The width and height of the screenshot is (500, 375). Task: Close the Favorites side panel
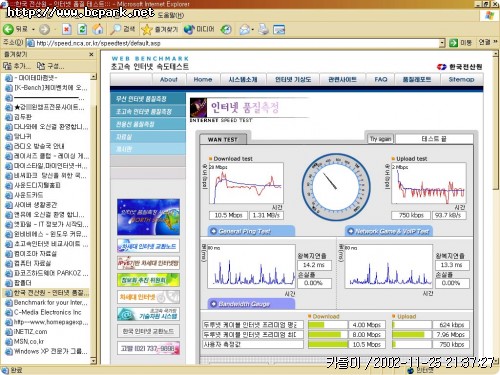tap(92, 54)
